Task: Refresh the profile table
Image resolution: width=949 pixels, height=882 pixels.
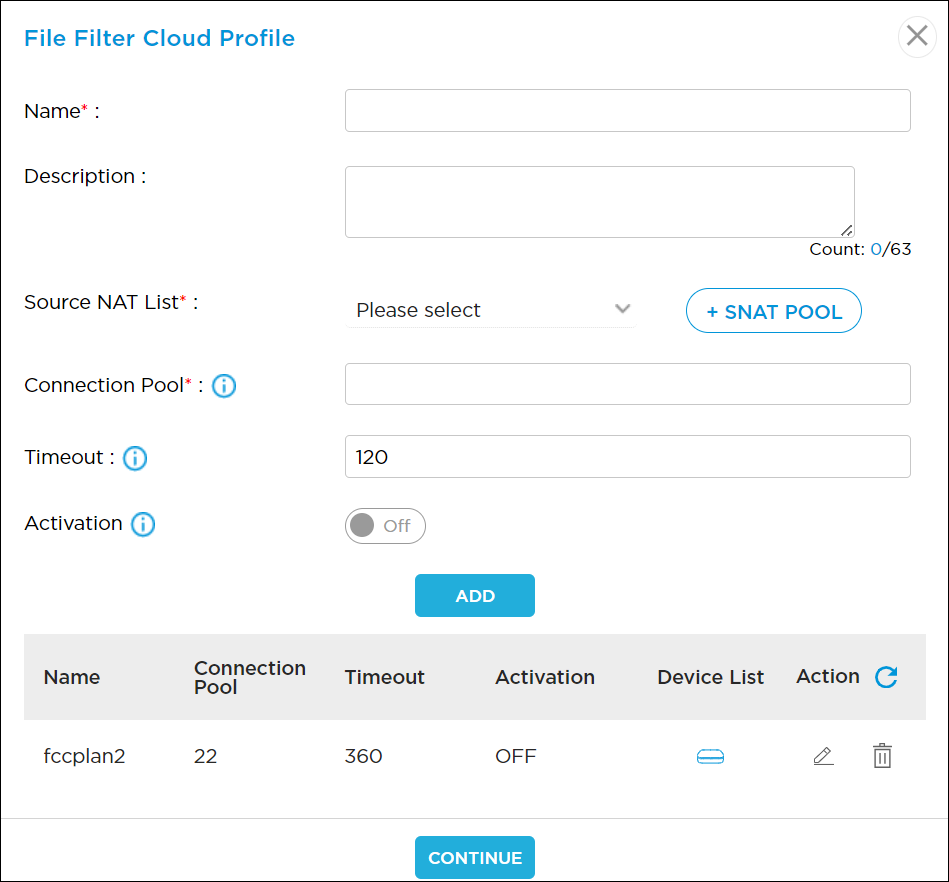Action: click(x=886, y=677)
